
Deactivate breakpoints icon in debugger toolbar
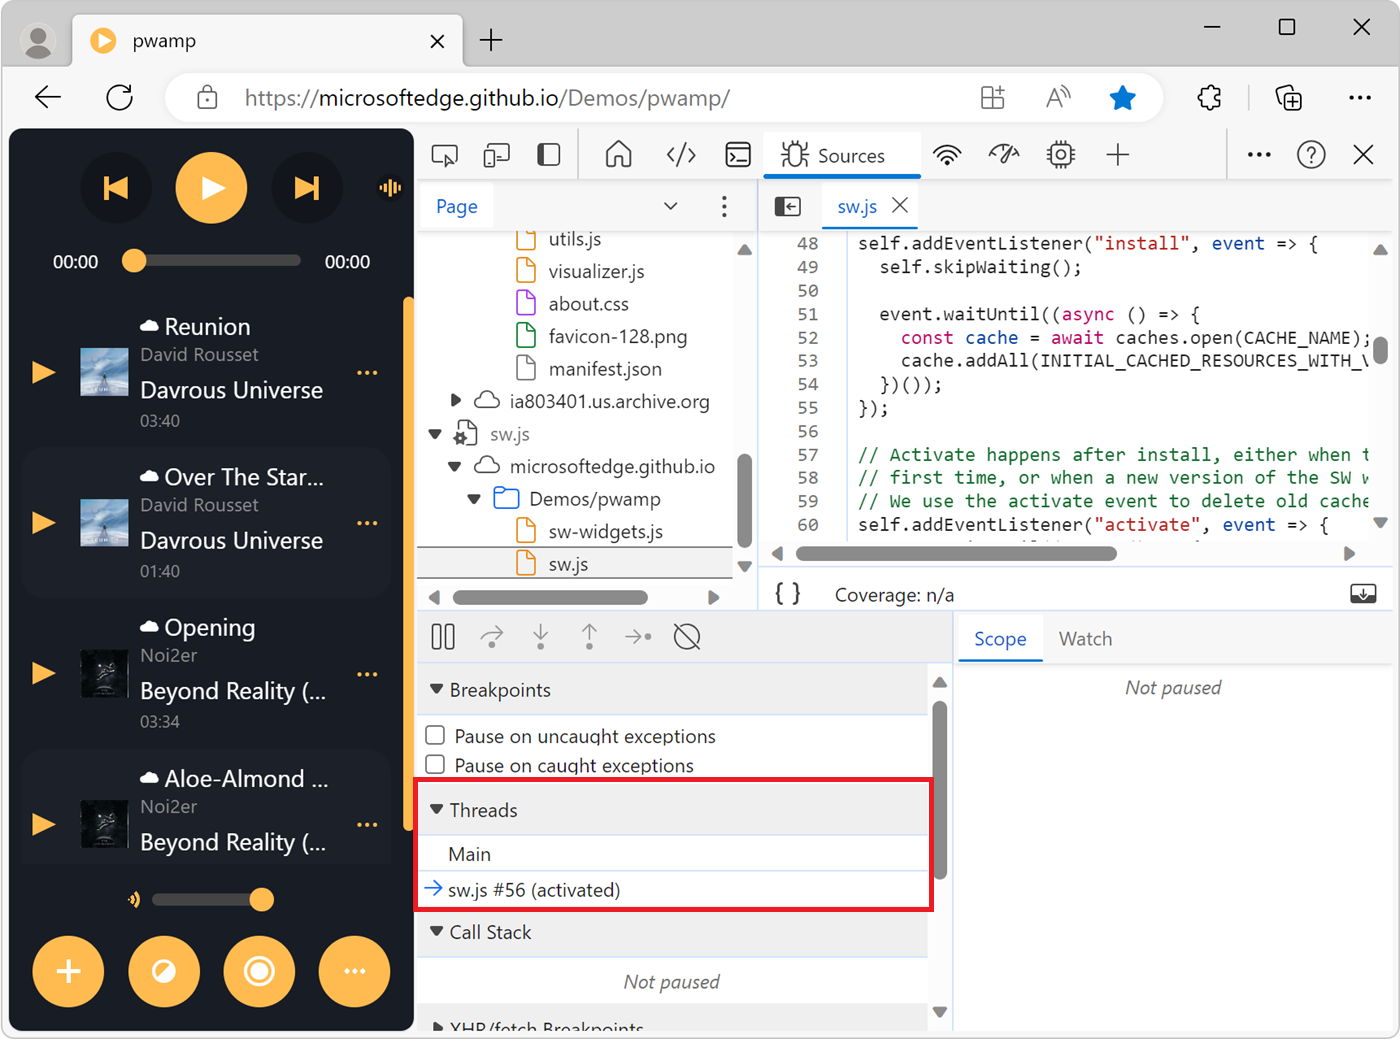click(x=687, y=637)
